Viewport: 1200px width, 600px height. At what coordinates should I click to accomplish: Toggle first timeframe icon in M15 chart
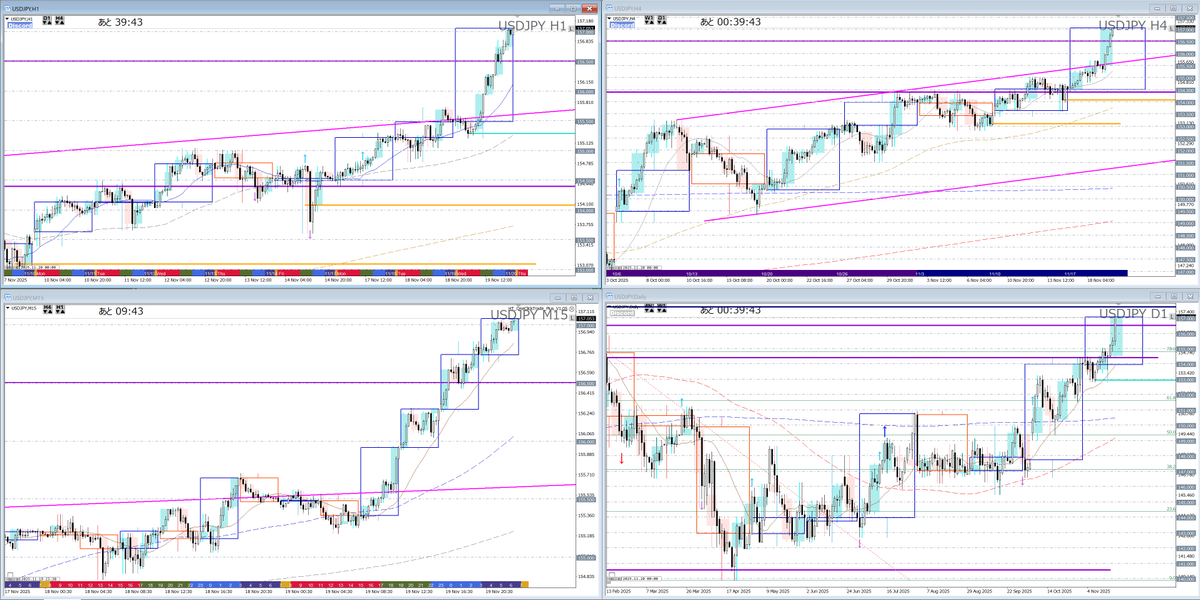(49, 309)
